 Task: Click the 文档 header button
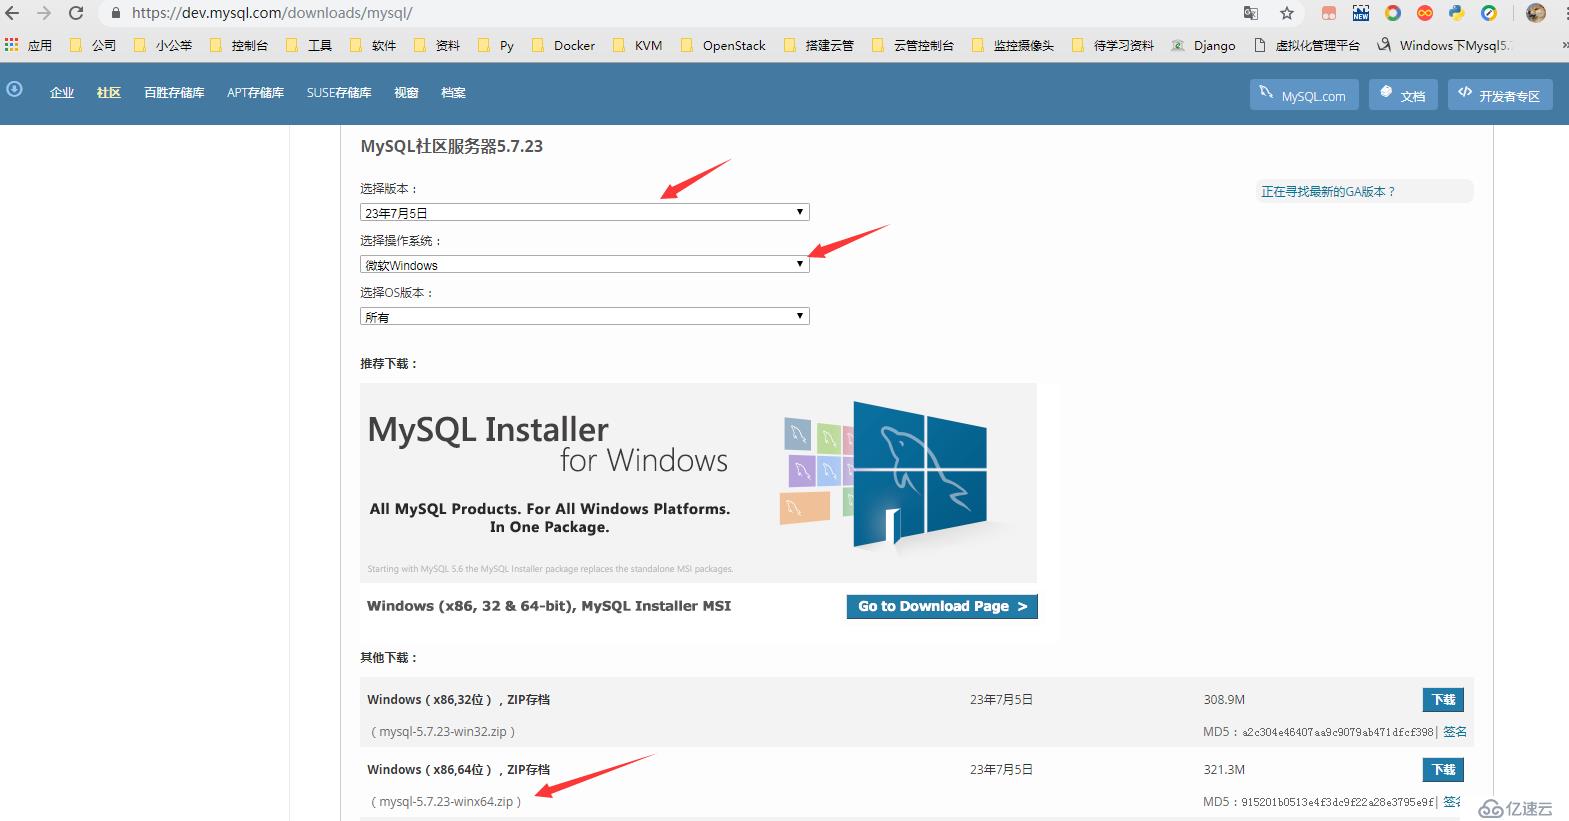tap(1403, 95)
